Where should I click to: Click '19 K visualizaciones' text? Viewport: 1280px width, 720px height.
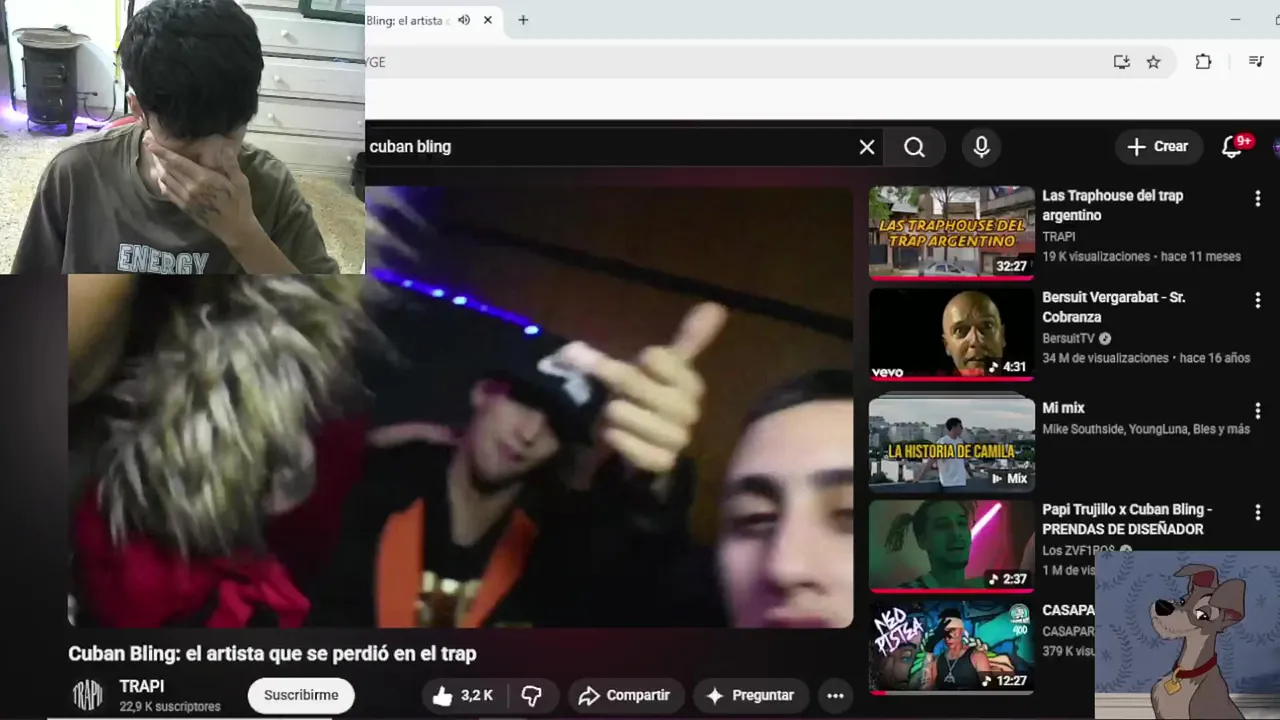click(1096, 257)
